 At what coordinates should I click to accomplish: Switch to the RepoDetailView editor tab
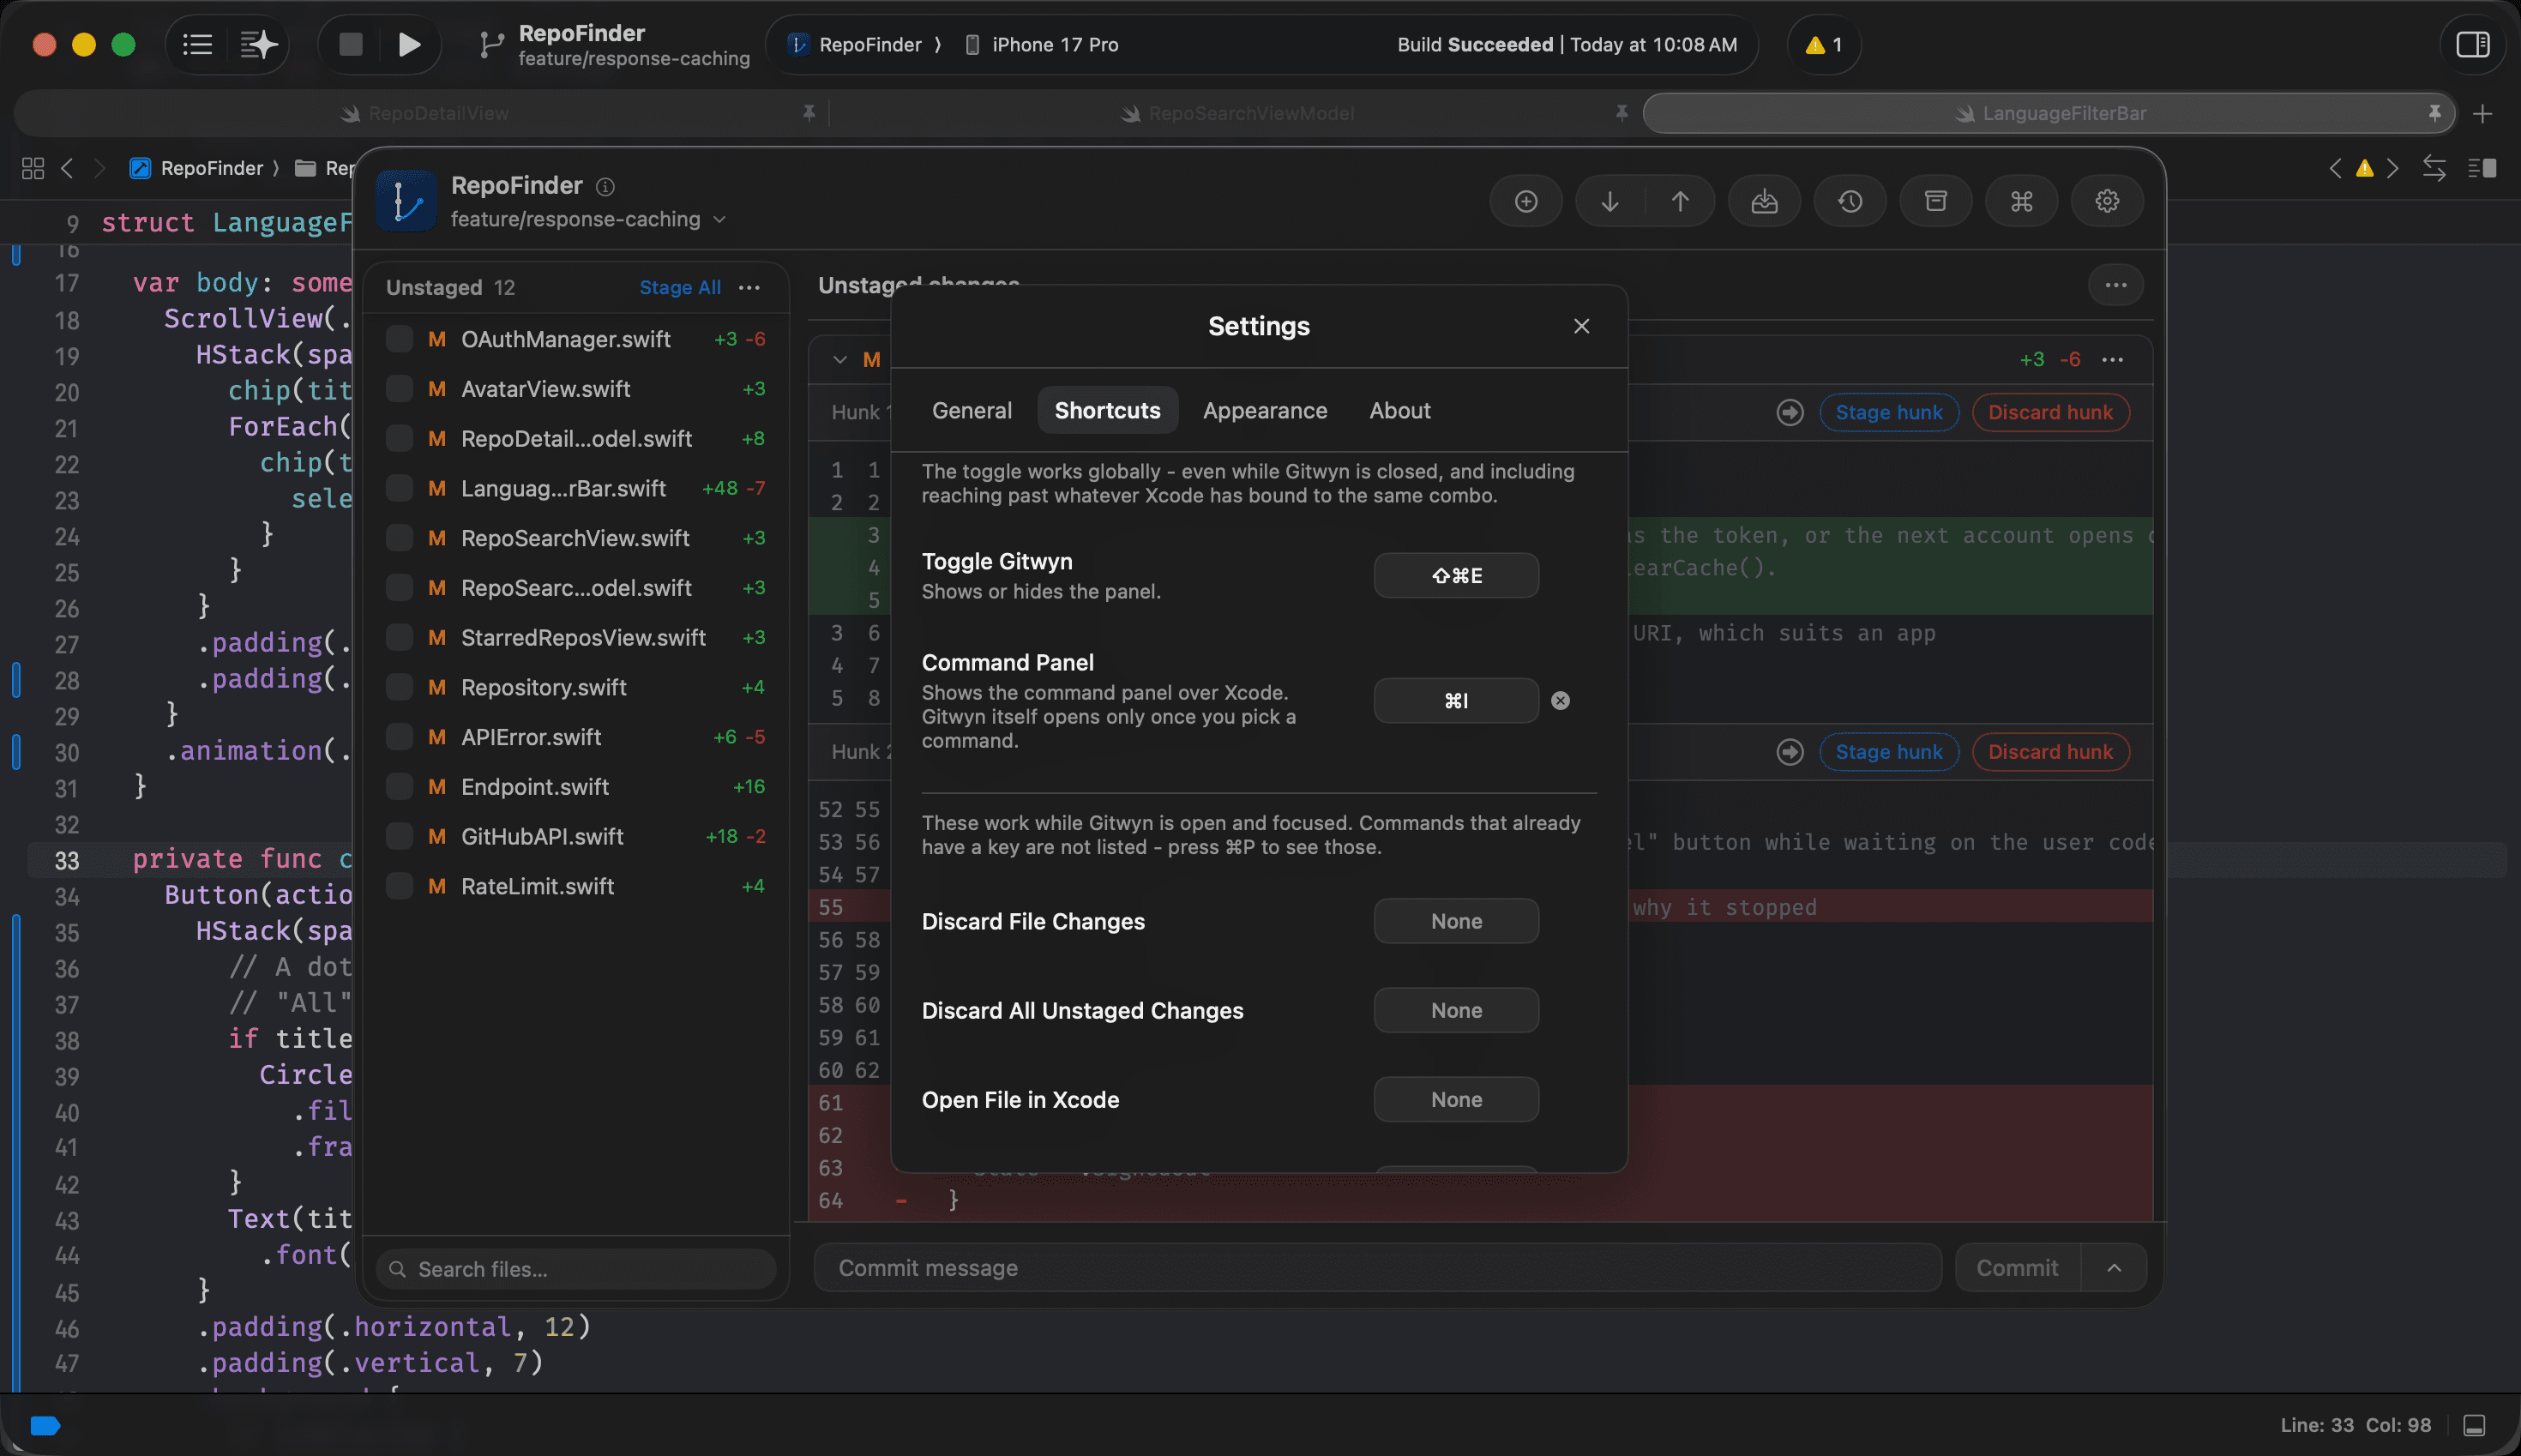point(424,114)
